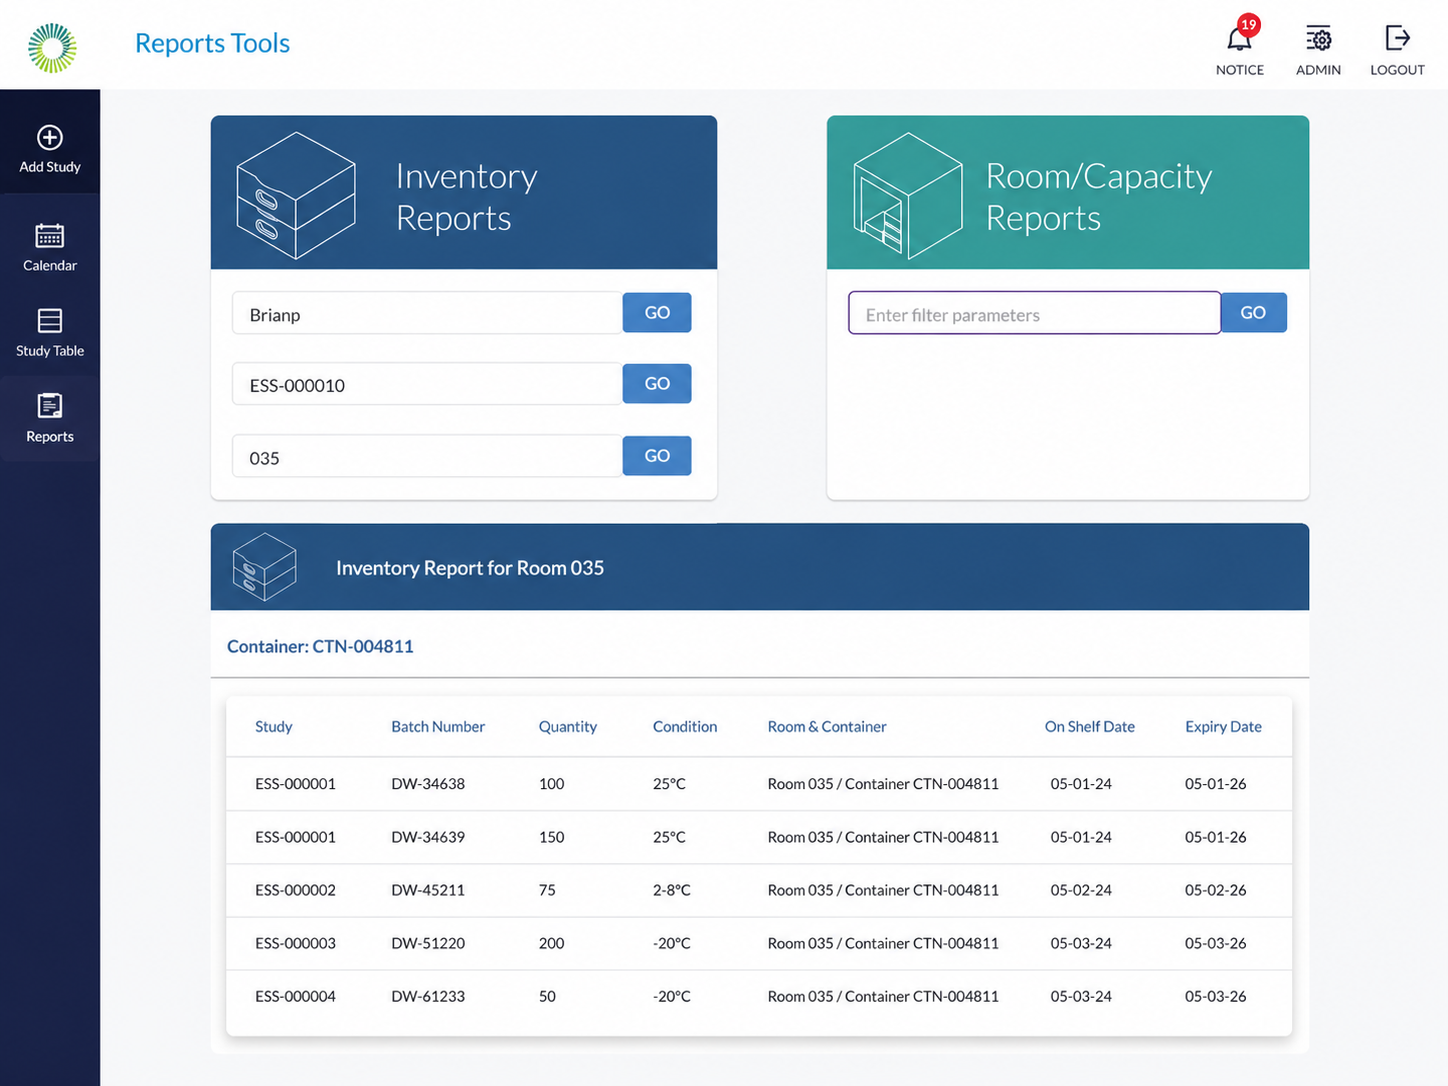Click quantity 100 in the DW-34638 row
This screenshot has width=1448, height=1086.
[552, 784]
